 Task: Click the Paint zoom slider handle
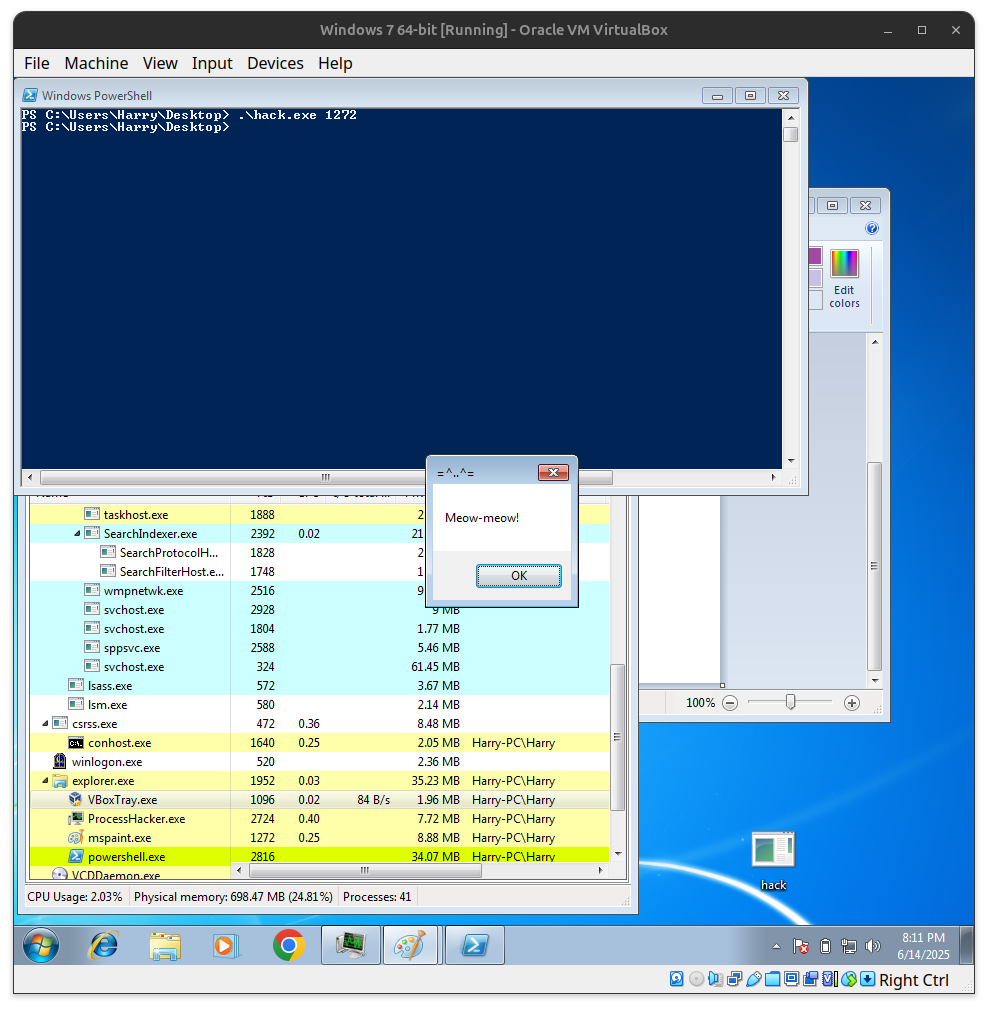[790, 702]
